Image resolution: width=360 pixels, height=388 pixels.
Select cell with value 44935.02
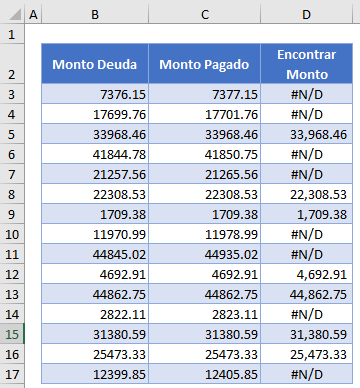coord(205,254)
